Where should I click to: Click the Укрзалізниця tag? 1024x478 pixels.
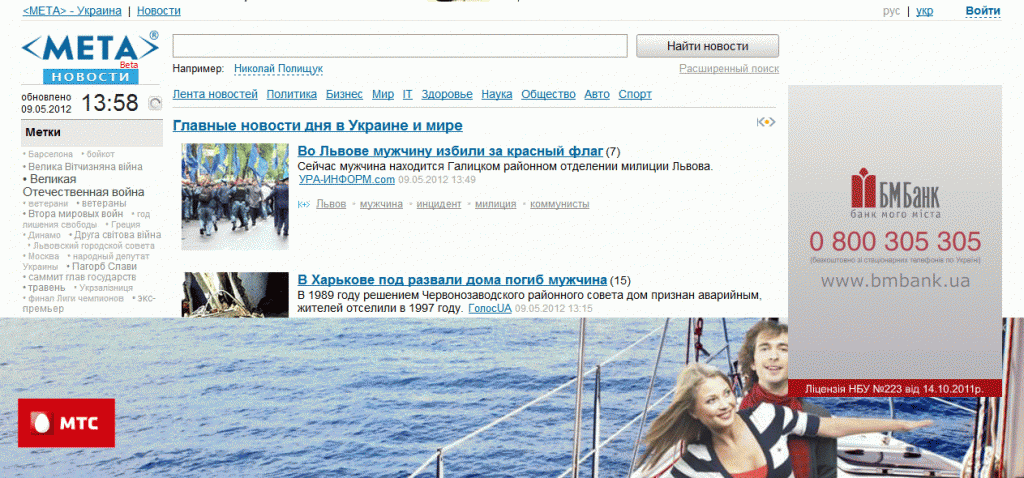(x=106, y=287)
